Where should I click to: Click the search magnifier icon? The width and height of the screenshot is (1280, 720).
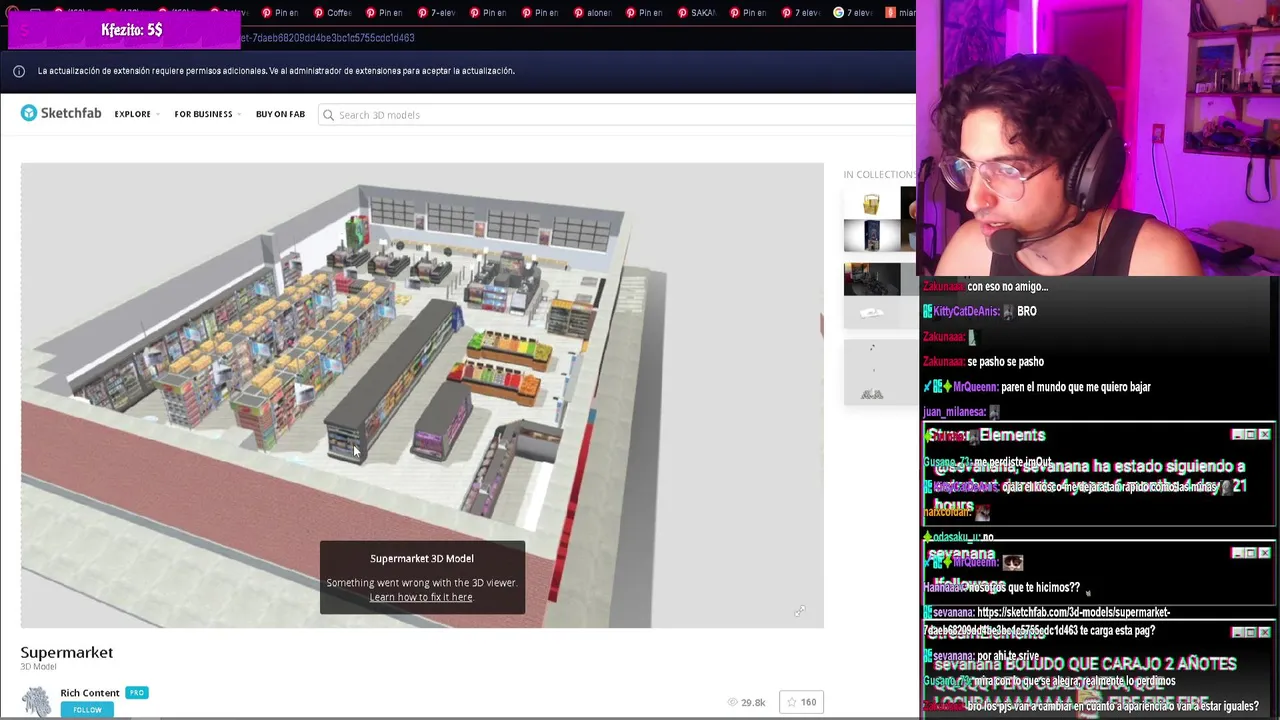(328, 115)
